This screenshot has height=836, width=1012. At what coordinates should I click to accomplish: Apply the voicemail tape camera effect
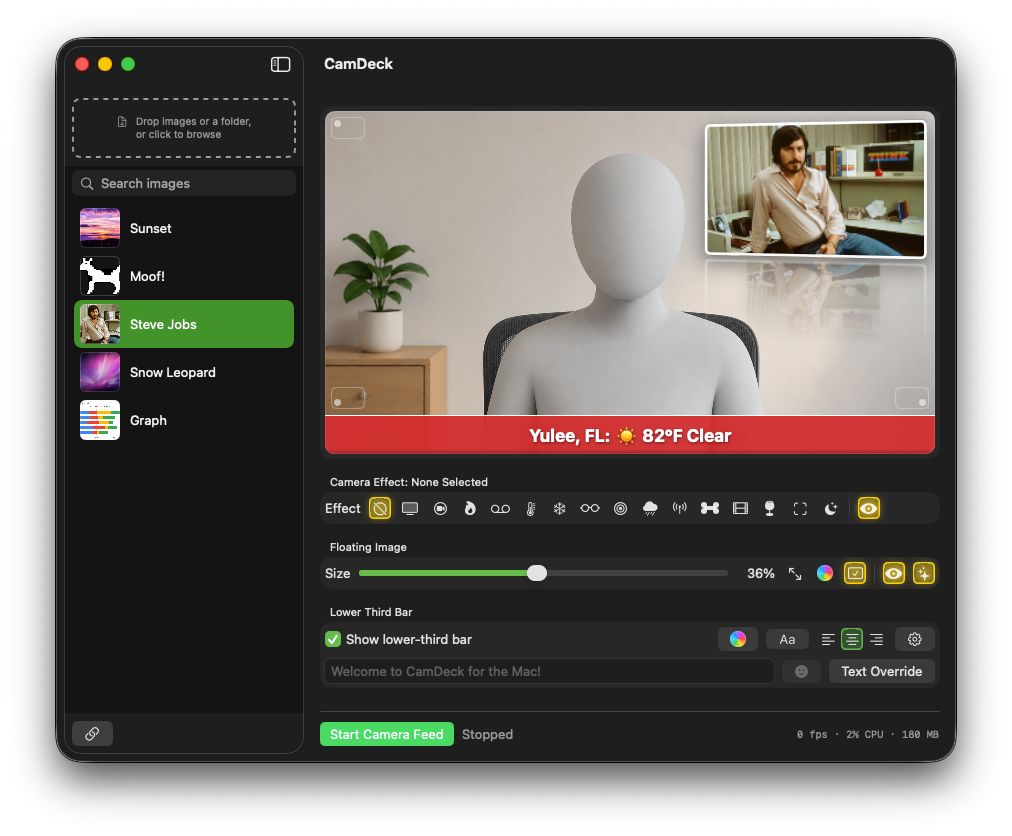tap(500, 509)
